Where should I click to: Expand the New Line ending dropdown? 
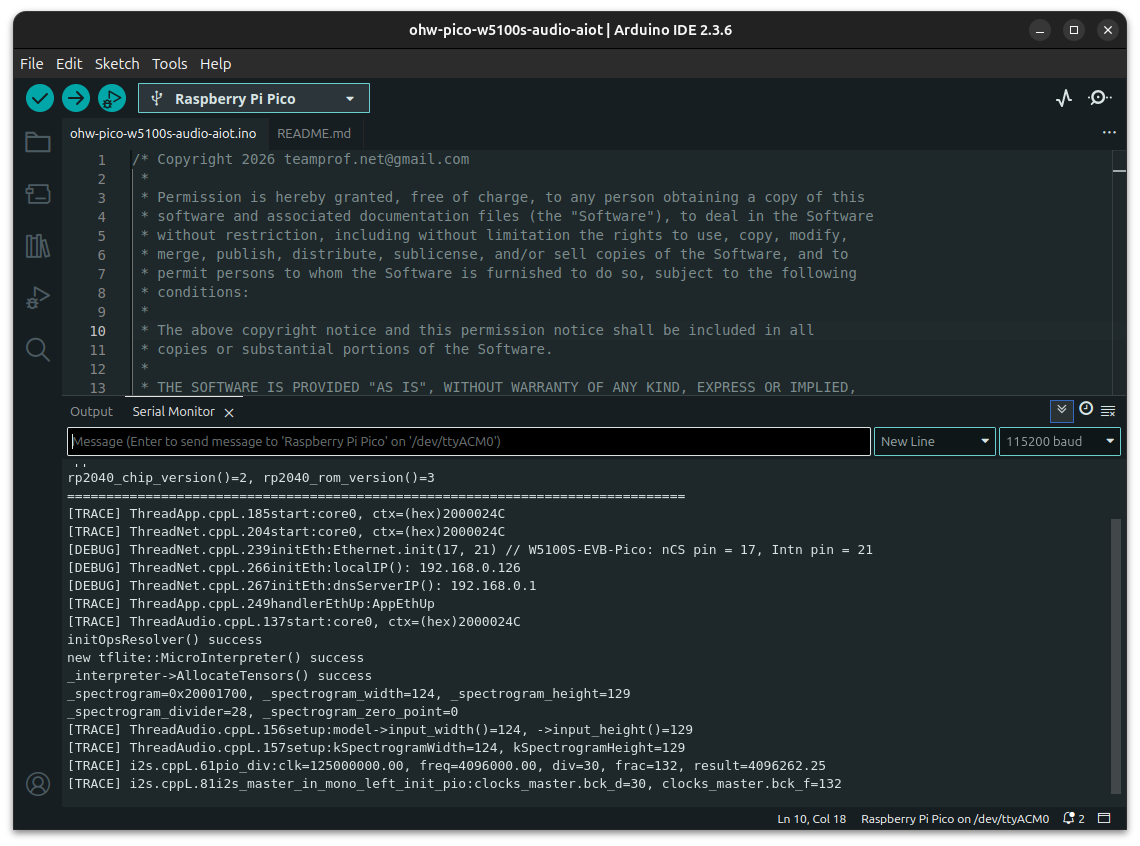pyautogui.click(x=934, y=442)
